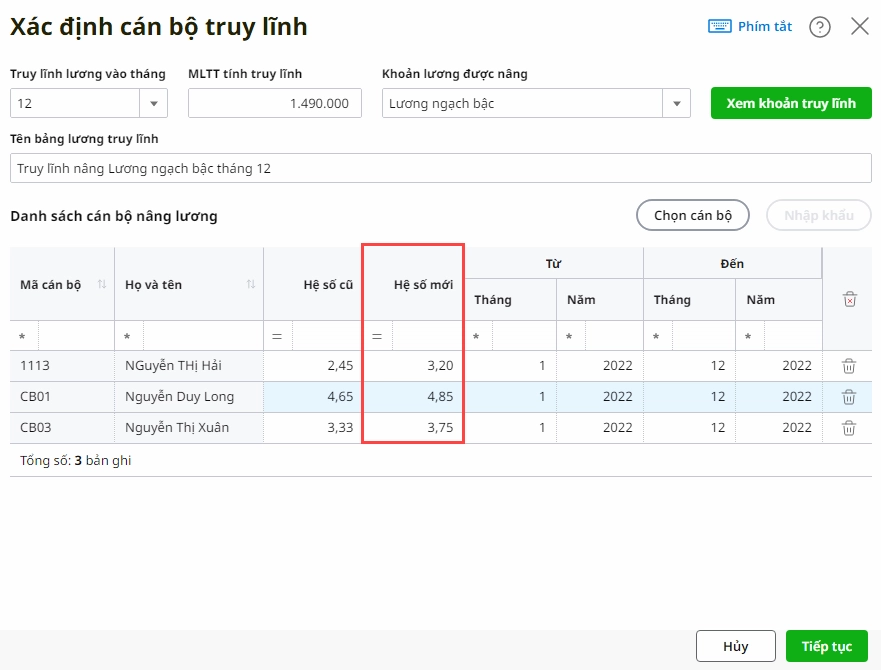881x670 pixels.
Task: Click the old coefficient value 4,65
Action: (340, 396)
